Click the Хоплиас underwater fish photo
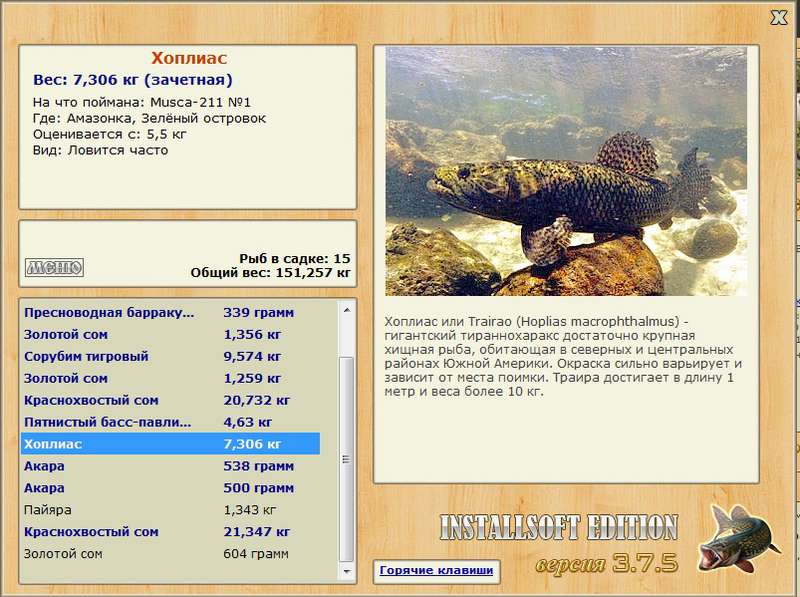 click(566, 171)
